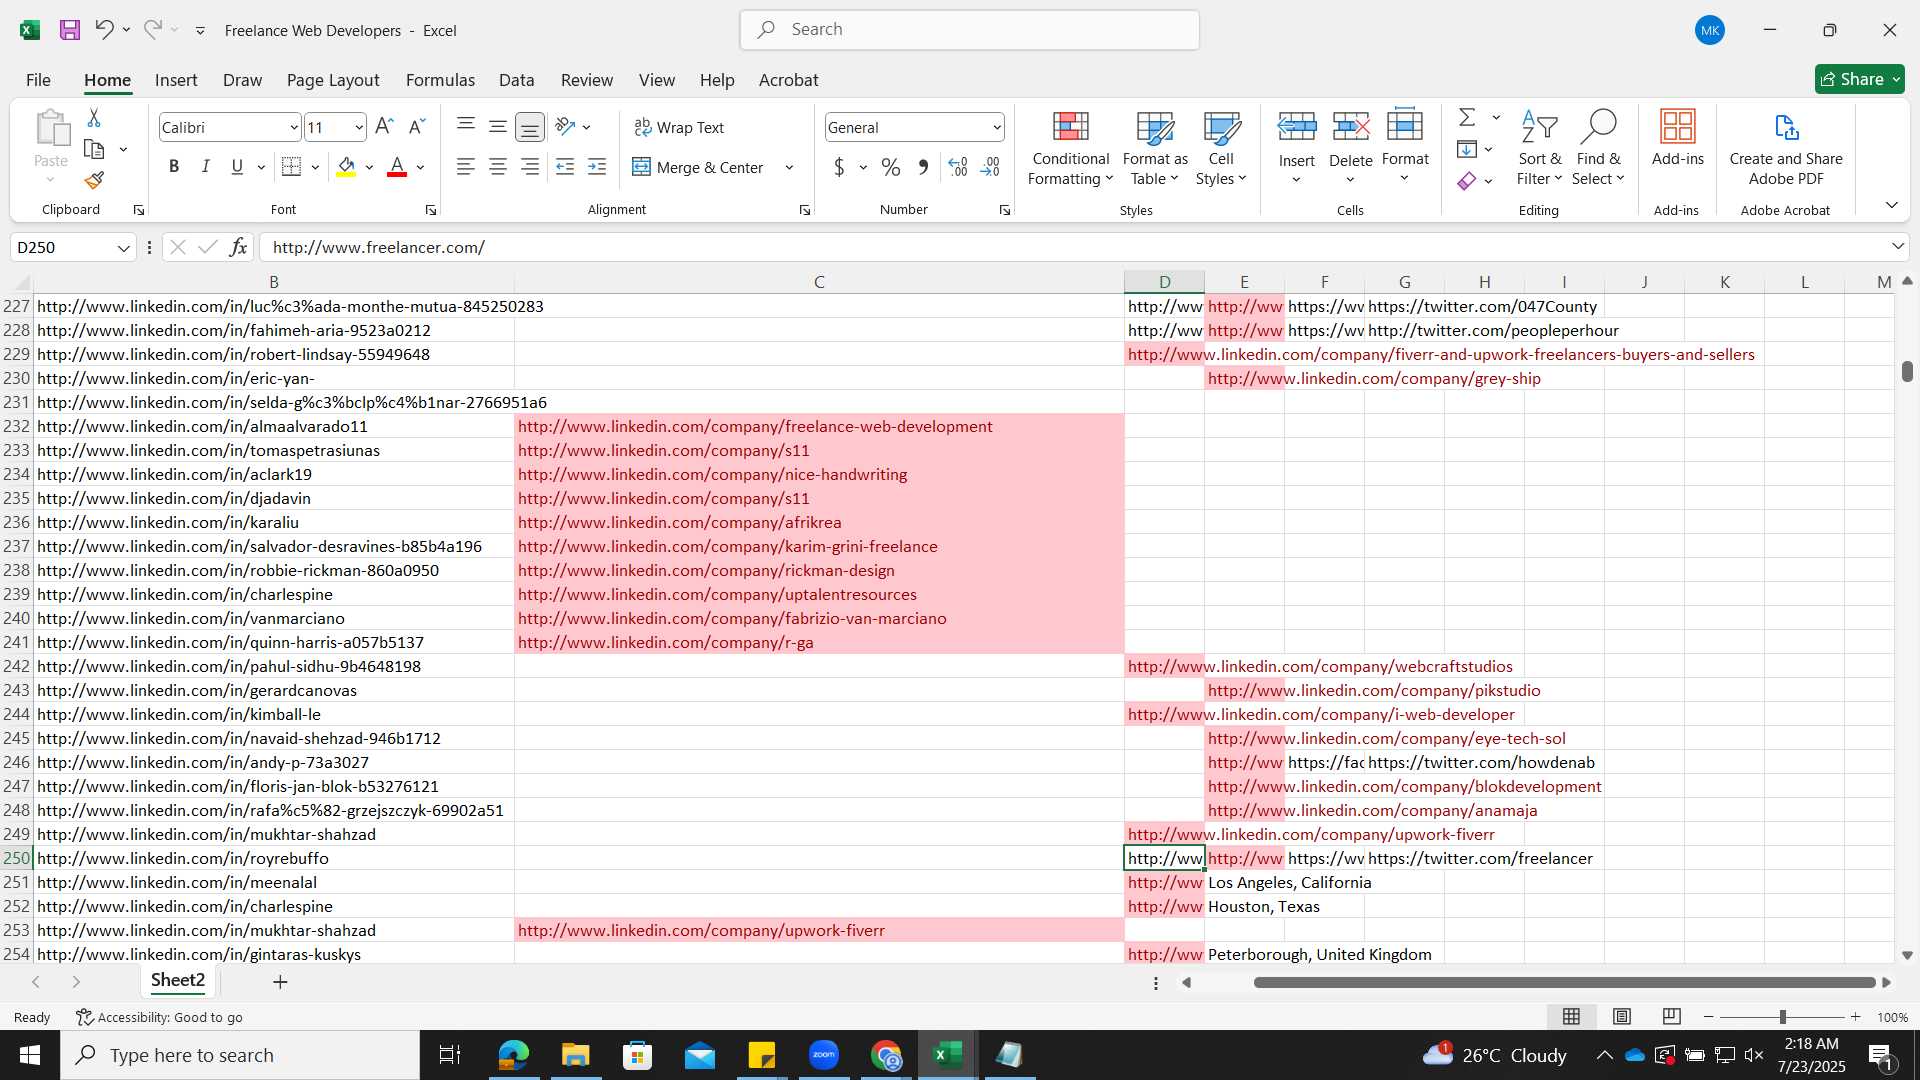Switch to the Page Layout tab
Viewport: 1920px width, 1080px height.
pyautogui.click(x=333, y=80)
